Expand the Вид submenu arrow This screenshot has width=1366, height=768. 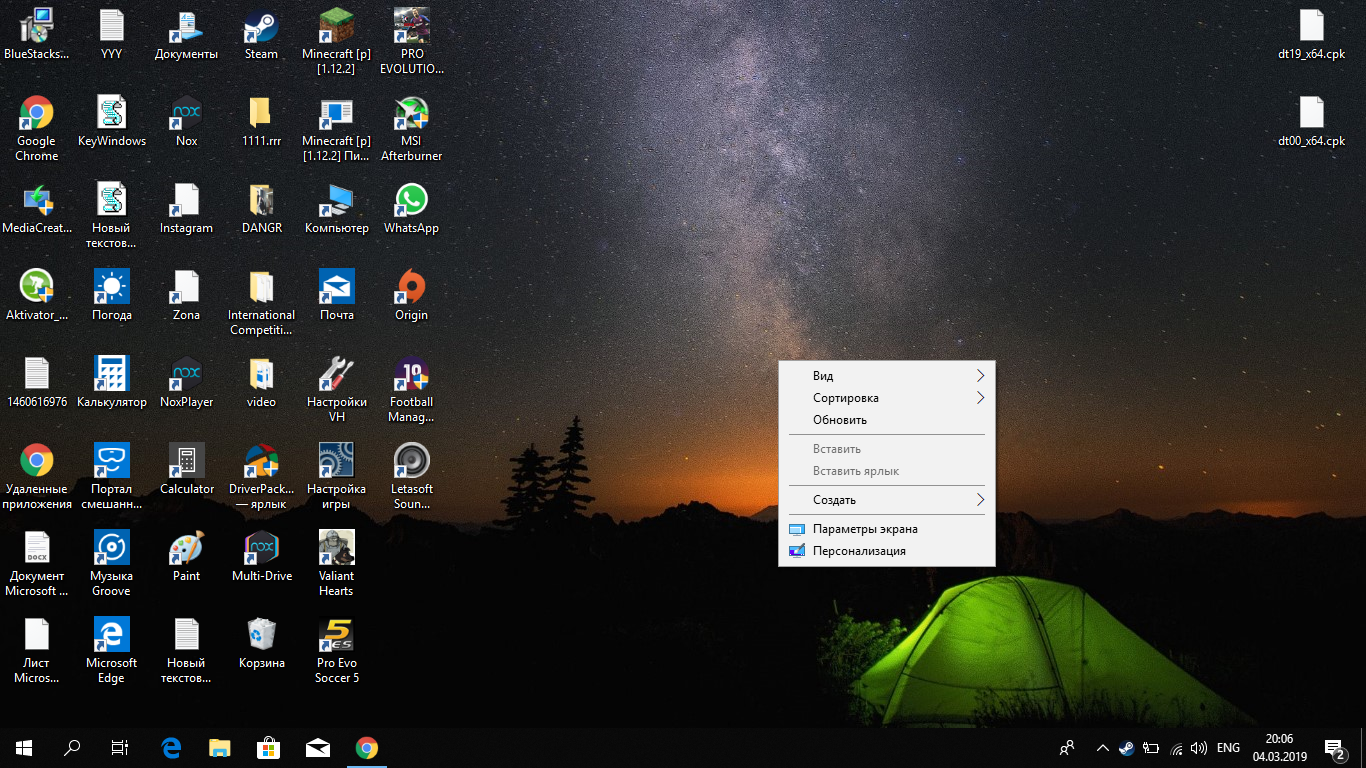(980, 376)
